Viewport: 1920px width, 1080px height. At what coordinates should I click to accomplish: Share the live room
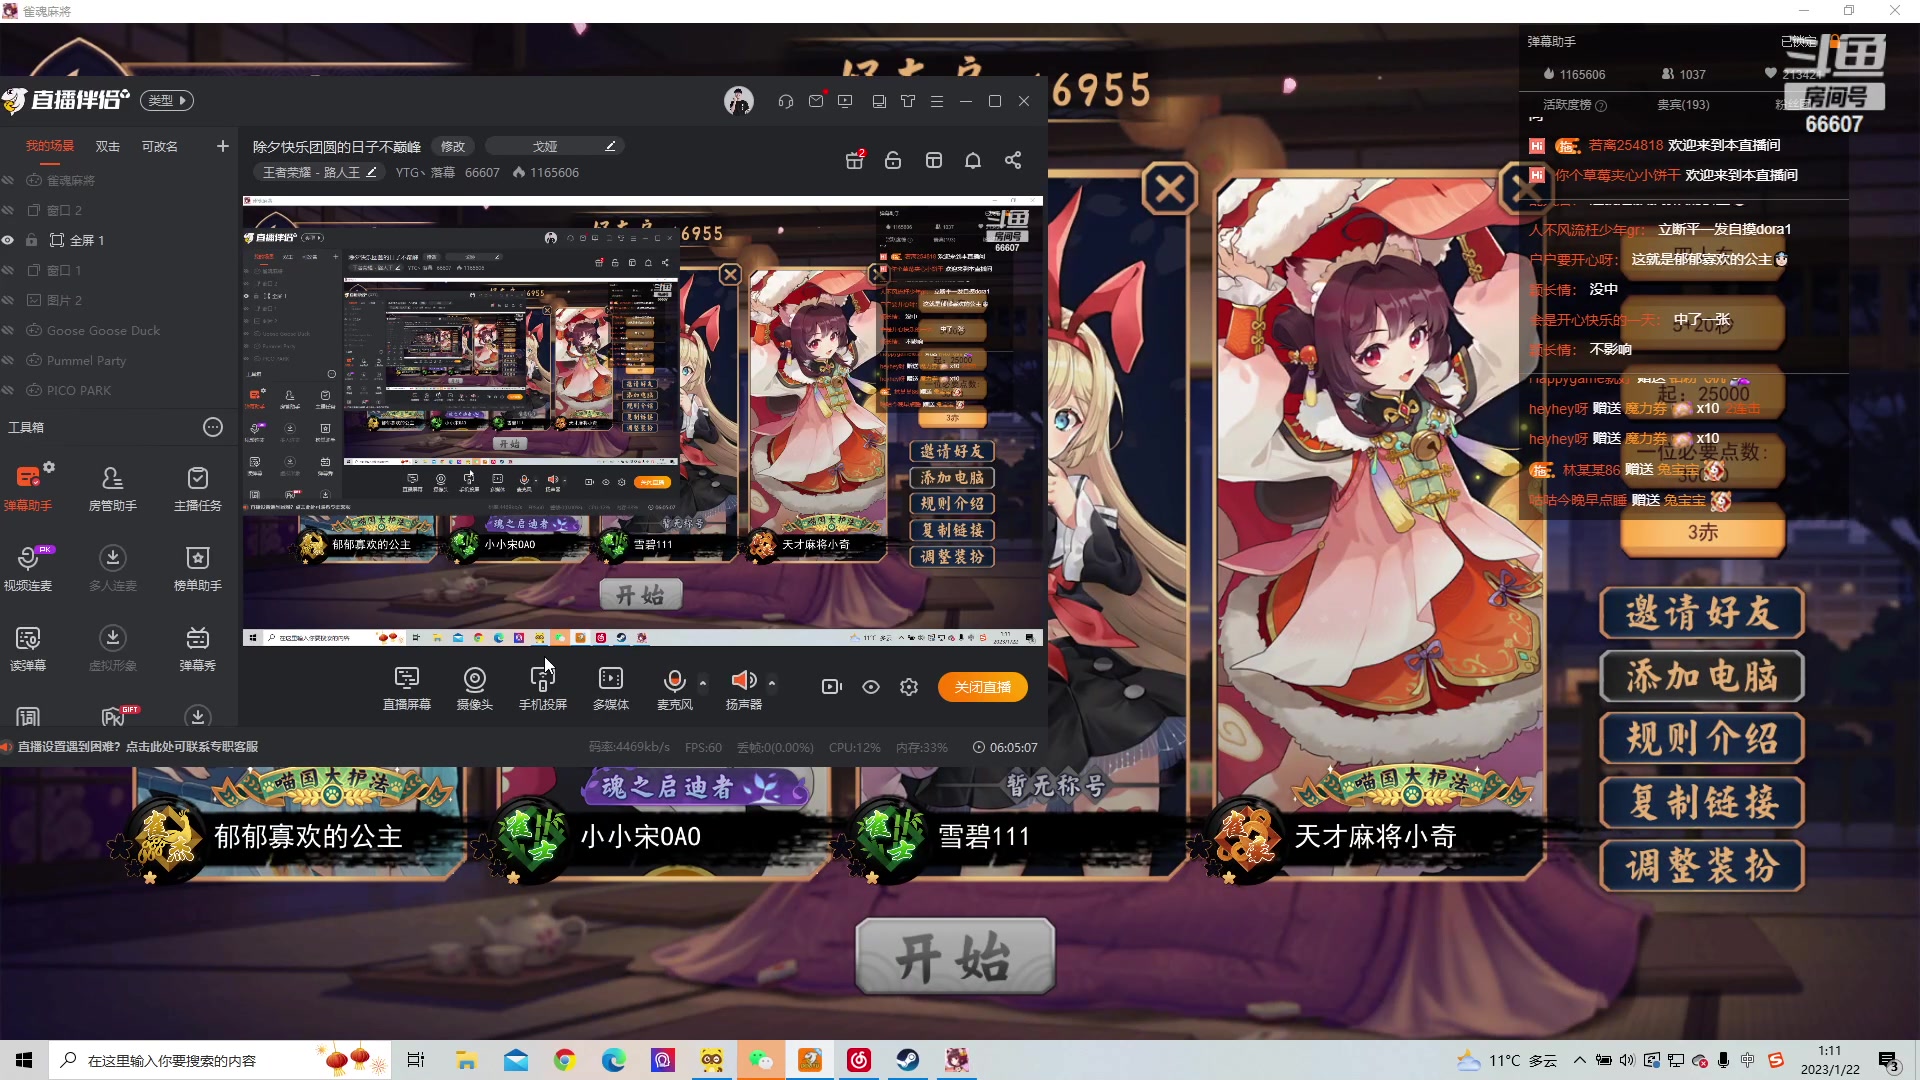point(1013,160)
